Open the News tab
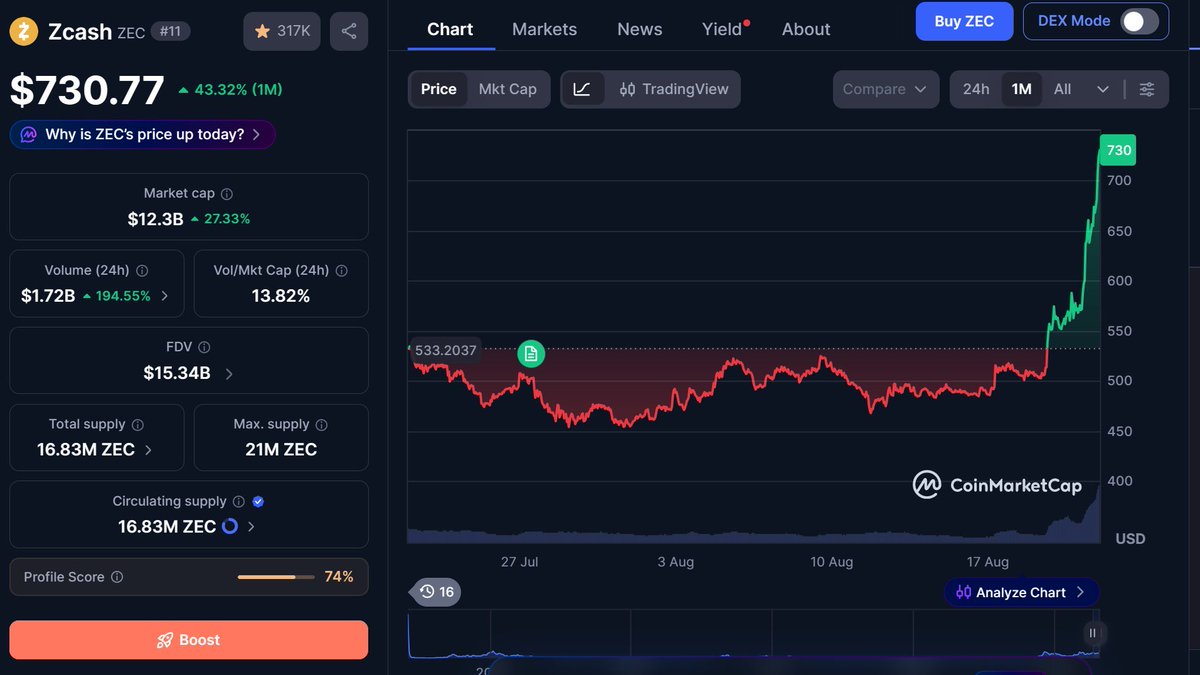Viewport: 1200px width, 675px height. (x=640, y=29)
